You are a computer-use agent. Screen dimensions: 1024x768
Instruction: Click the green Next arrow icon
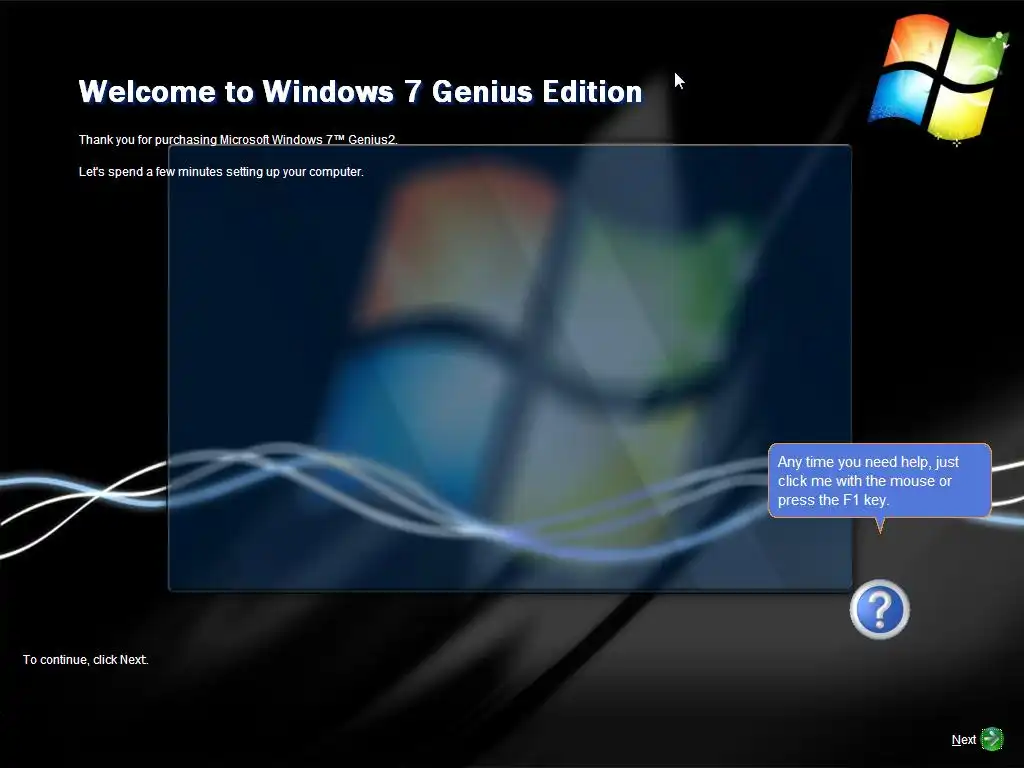coord(992,739)
